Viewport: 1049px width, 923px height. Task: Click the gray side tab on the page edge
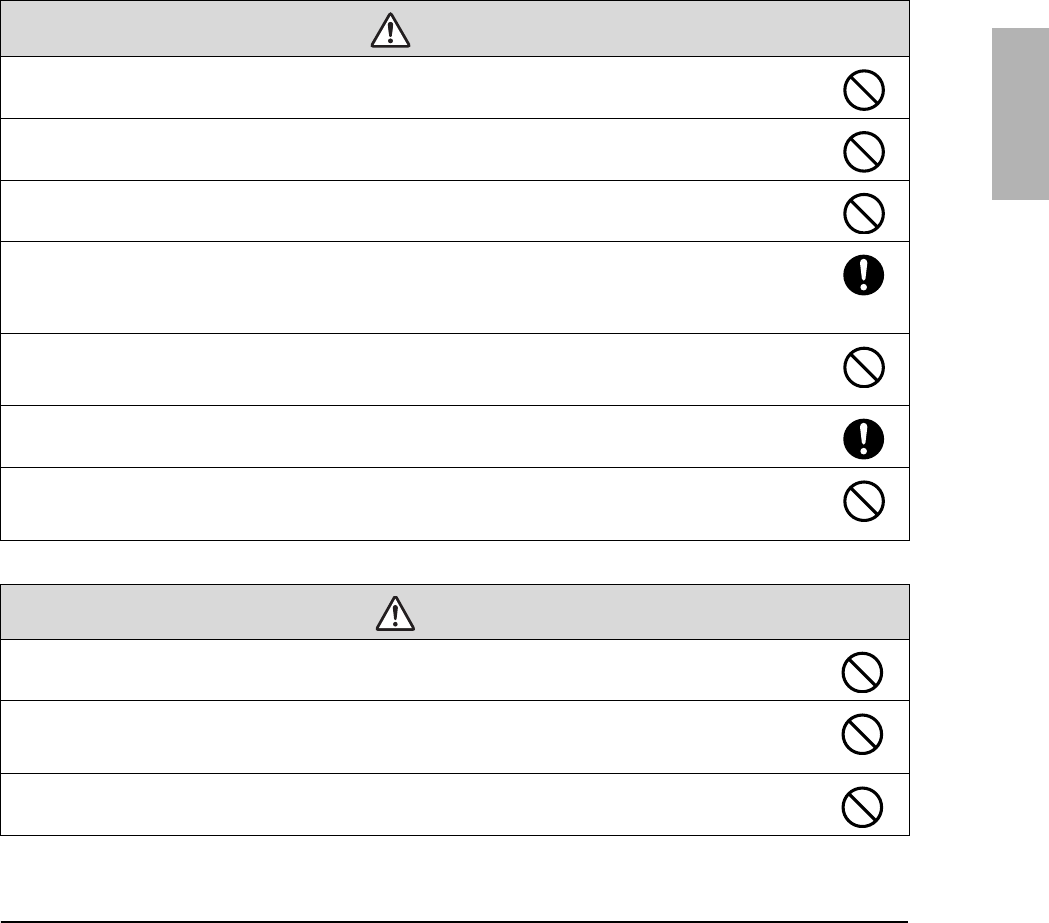(x=1020, y=114)
